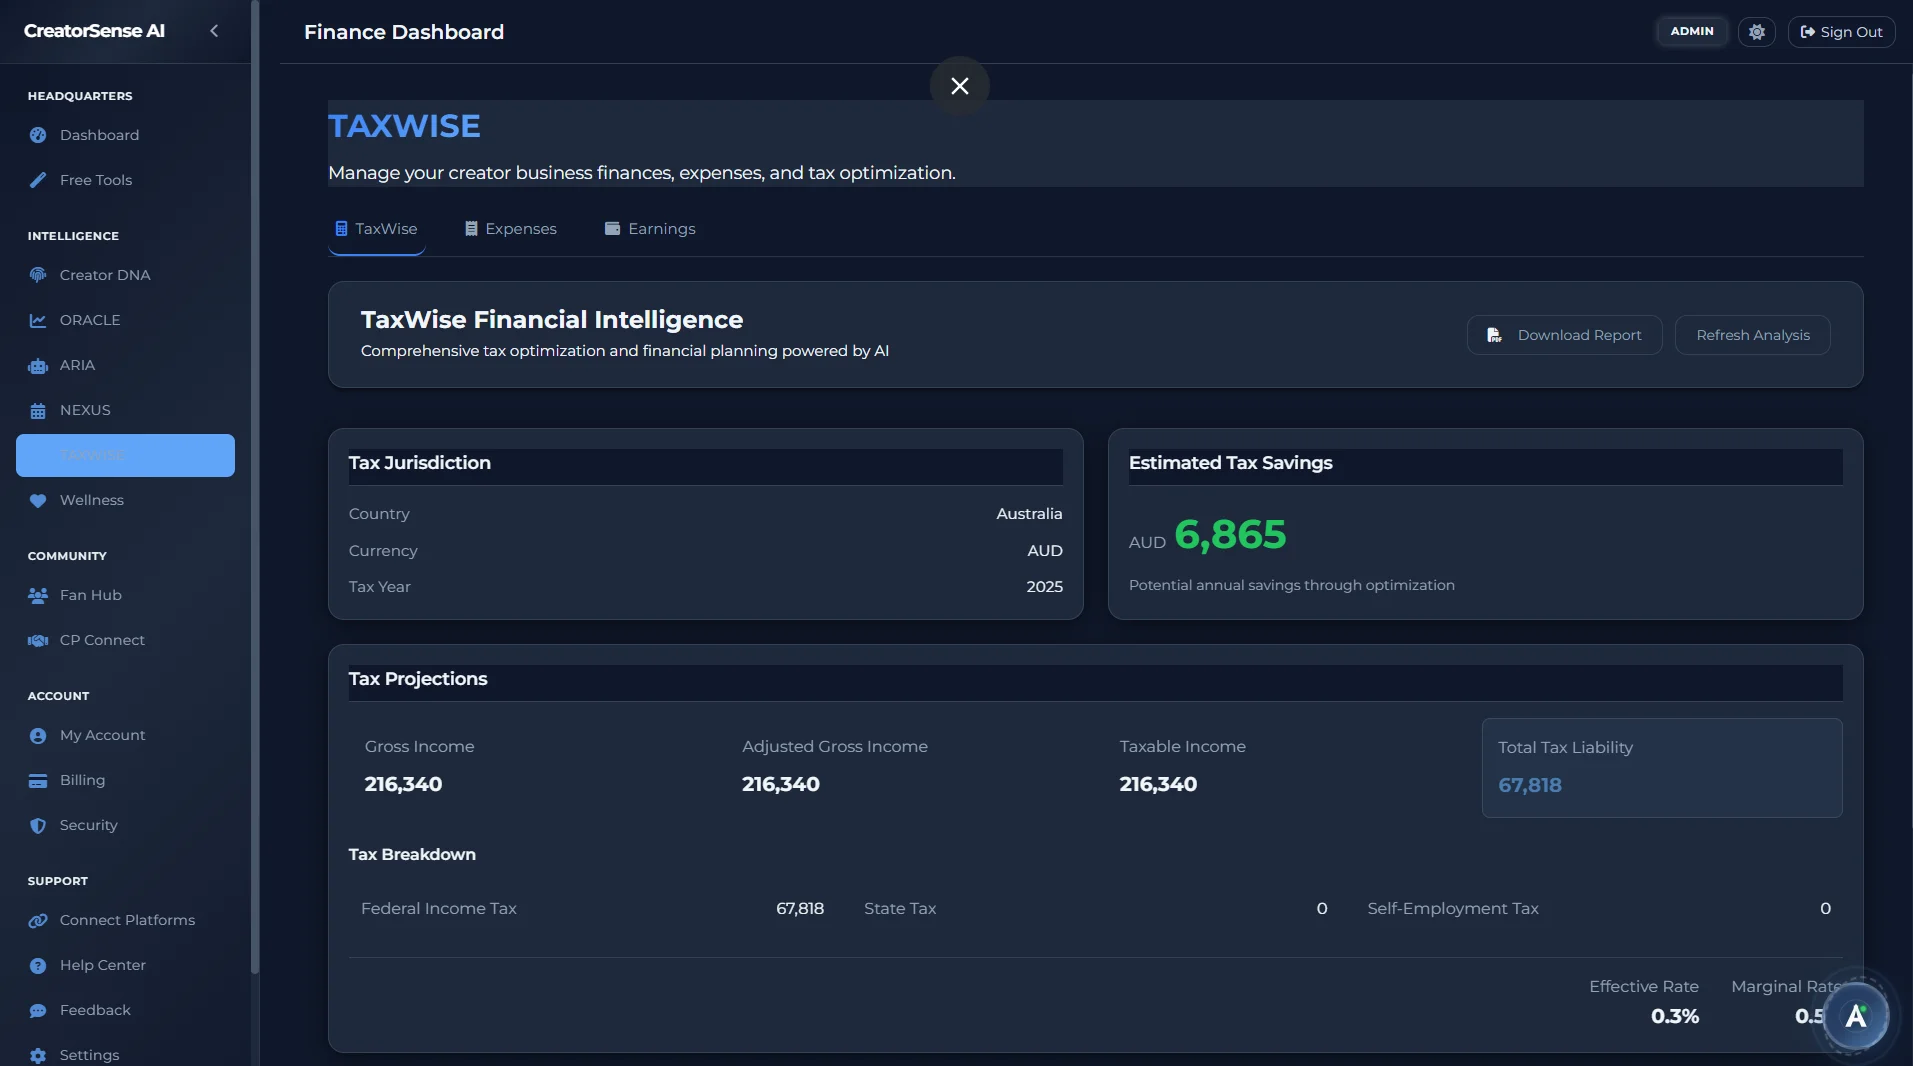1913x1066 pixels.
Task: Click Refresh Analysis
Action: click(x=1753, y=334)
